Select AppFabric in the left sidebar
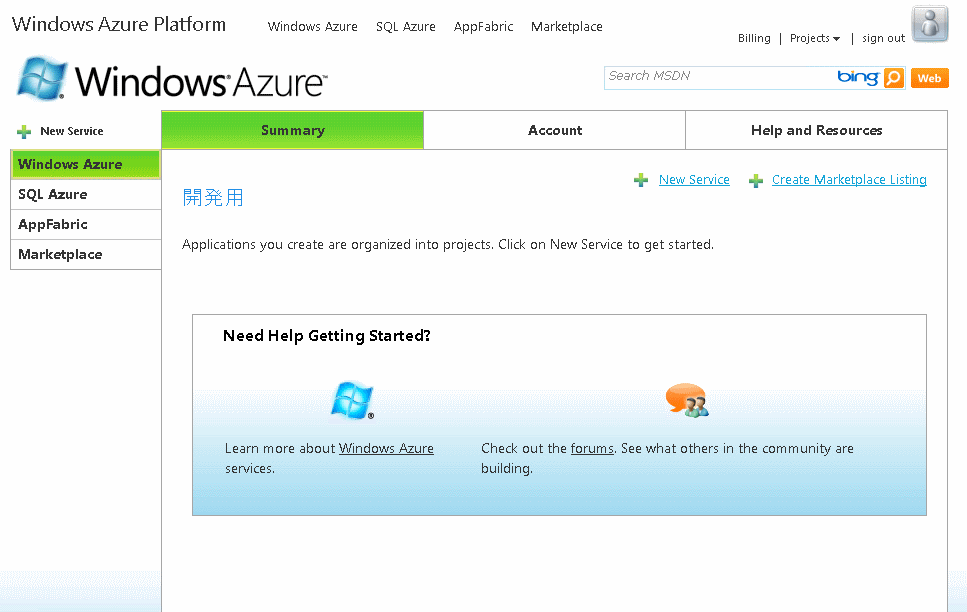The width and height of the screenshot is (967, 612). point(86,225)
